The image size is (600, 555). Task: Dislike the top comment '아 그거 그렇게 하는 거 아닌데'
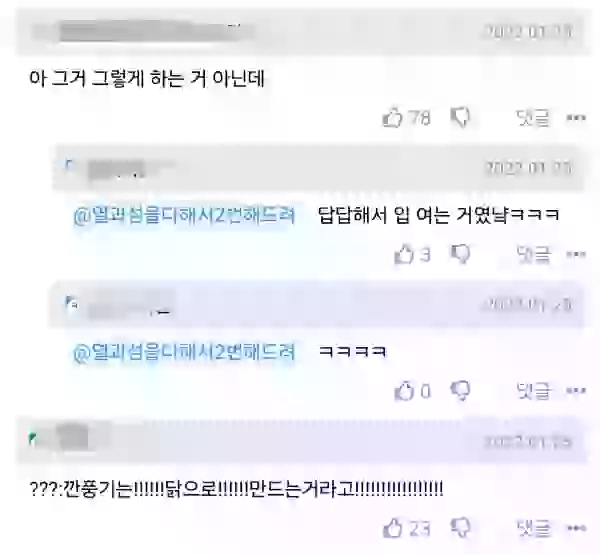(460, 118)
